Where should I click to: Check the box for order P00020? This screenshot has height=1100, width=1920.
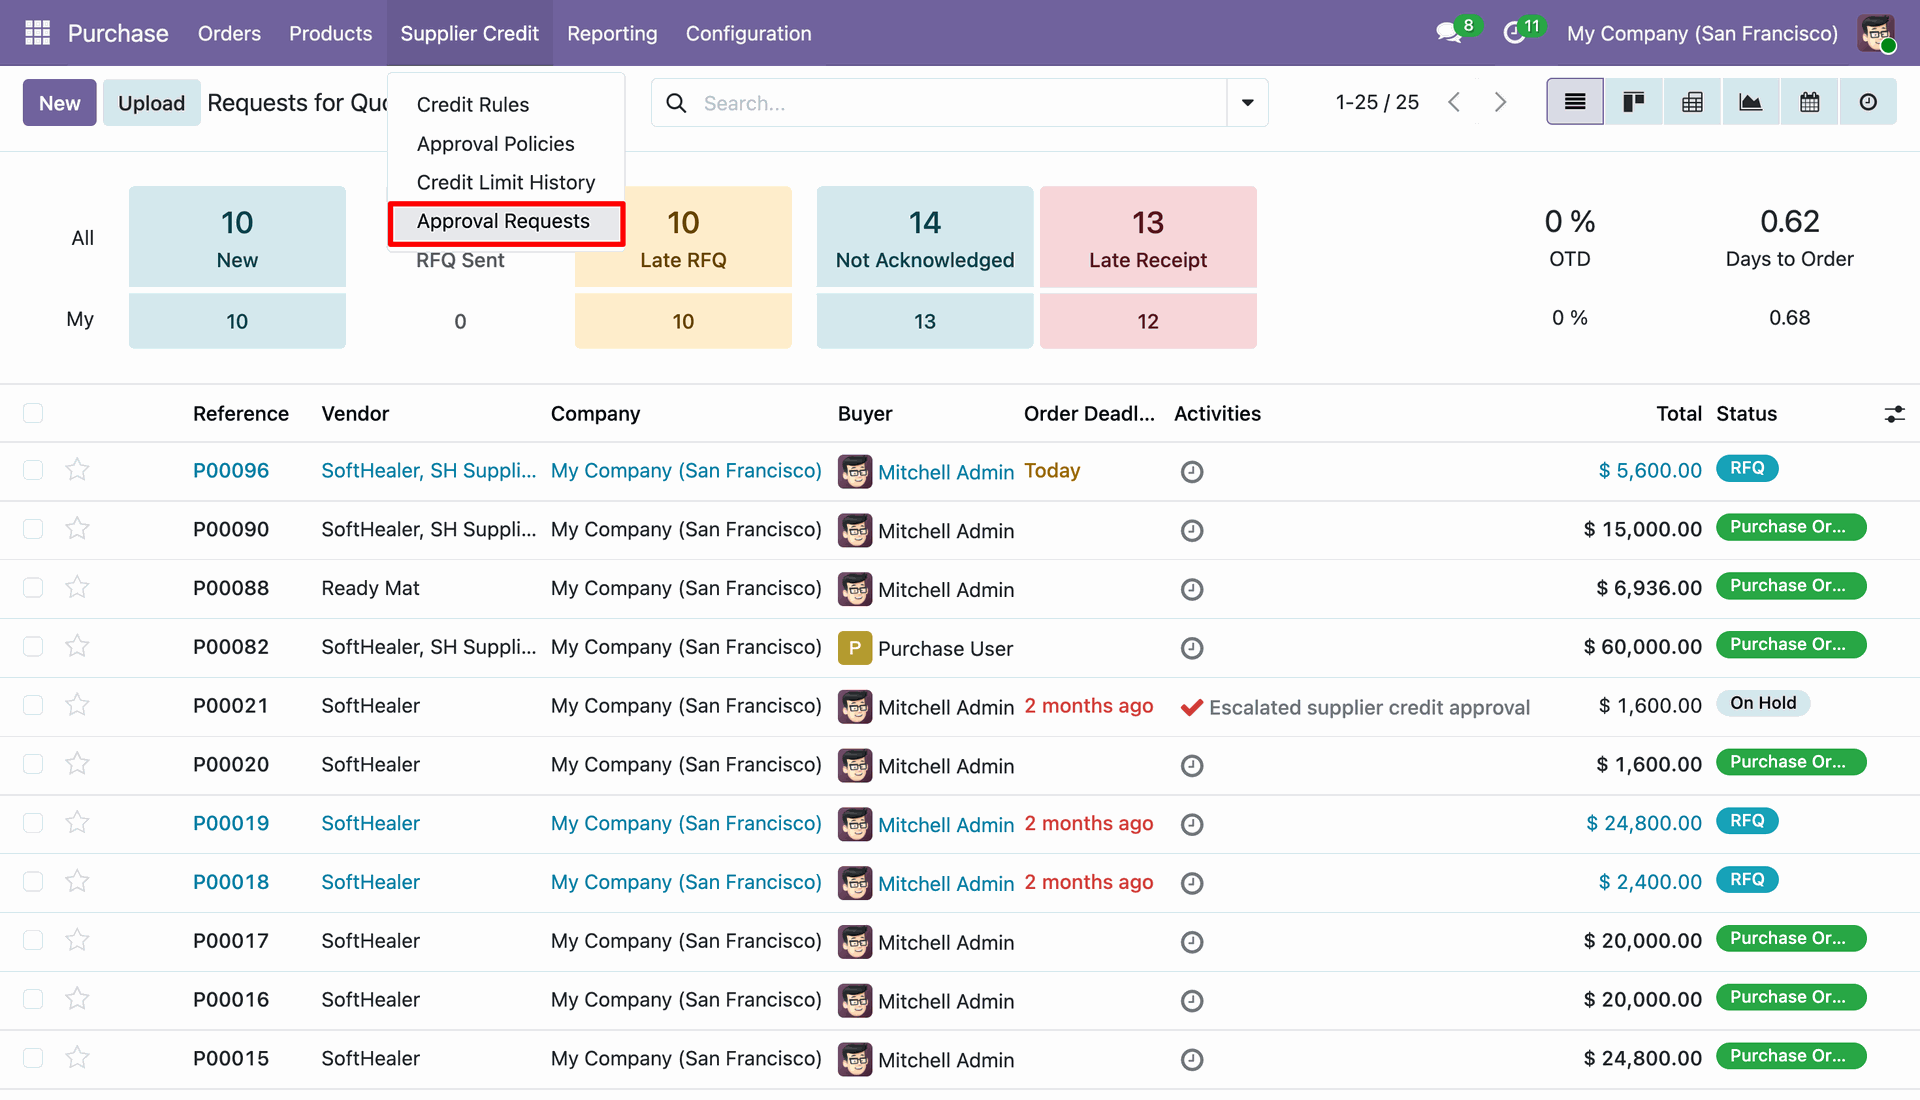click(x=33, y=764)
